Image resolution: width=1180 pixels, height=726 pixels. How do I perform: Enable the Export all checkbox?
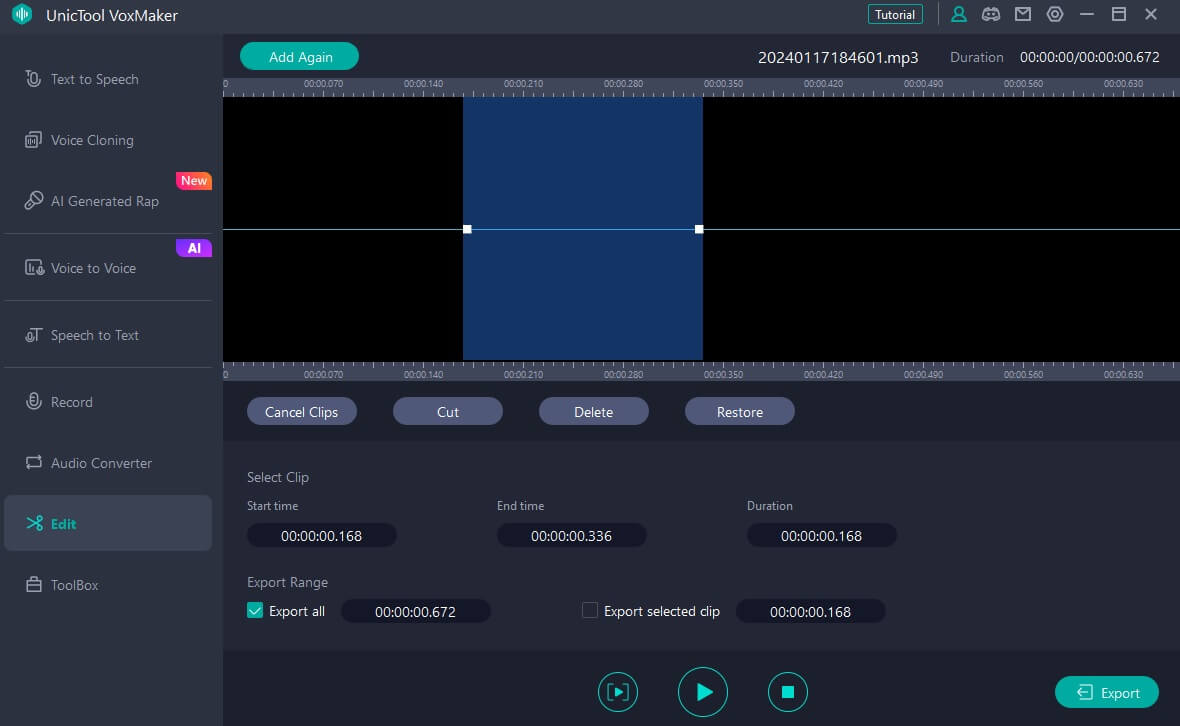pyautogui.click(x=255, y=610)
